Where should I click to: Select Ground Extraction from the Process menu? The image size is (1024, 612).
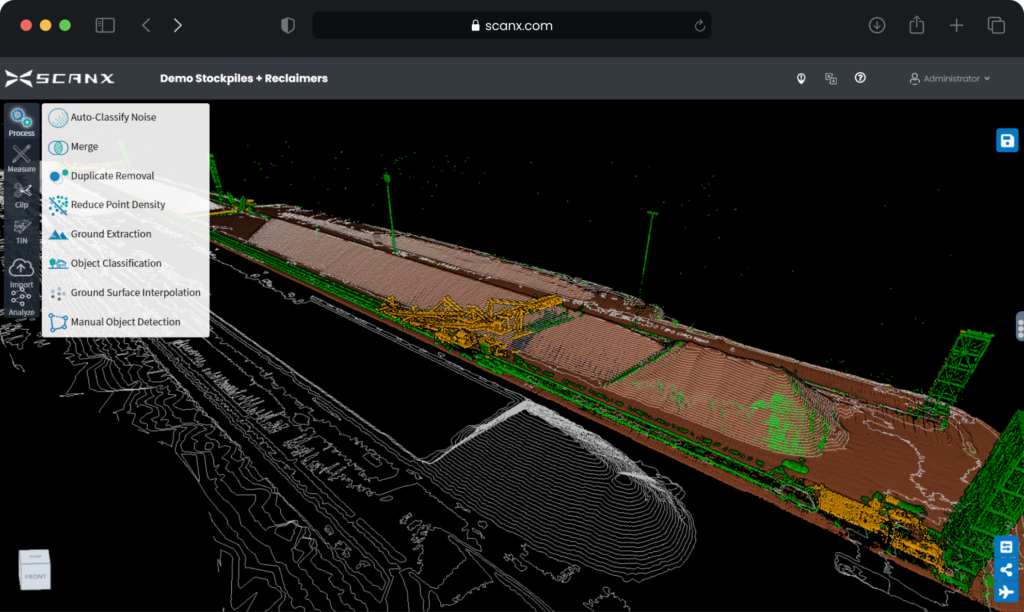pyautogui.click(x=110, y=233)
